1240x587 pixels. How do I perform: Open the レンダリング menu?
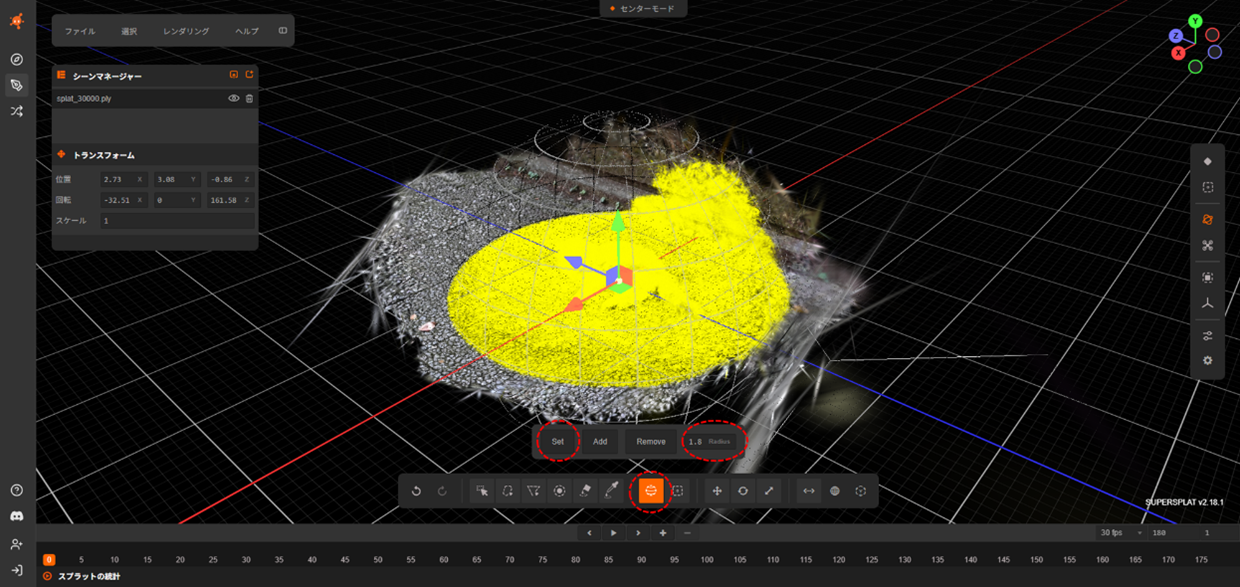186,31
